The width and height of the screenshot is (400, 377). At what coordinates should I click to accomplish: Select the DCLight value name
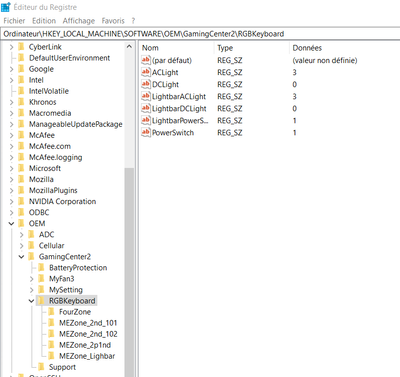coord(165,85)
